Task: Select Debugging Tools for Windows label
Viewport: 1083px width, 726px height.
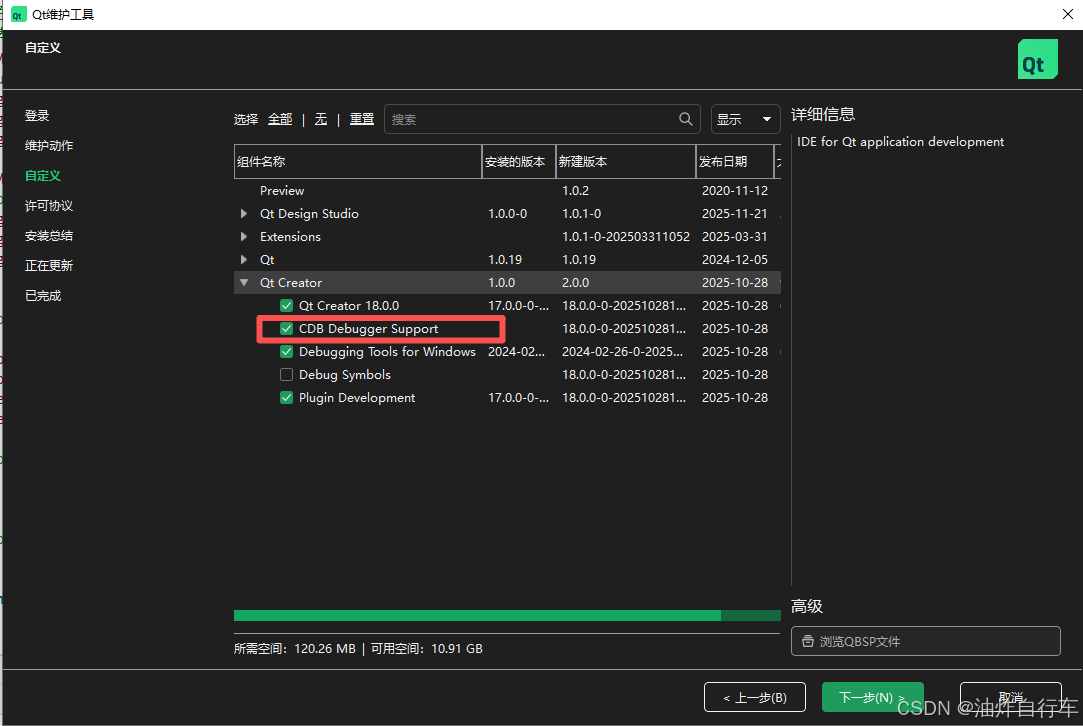Action: 387,352
